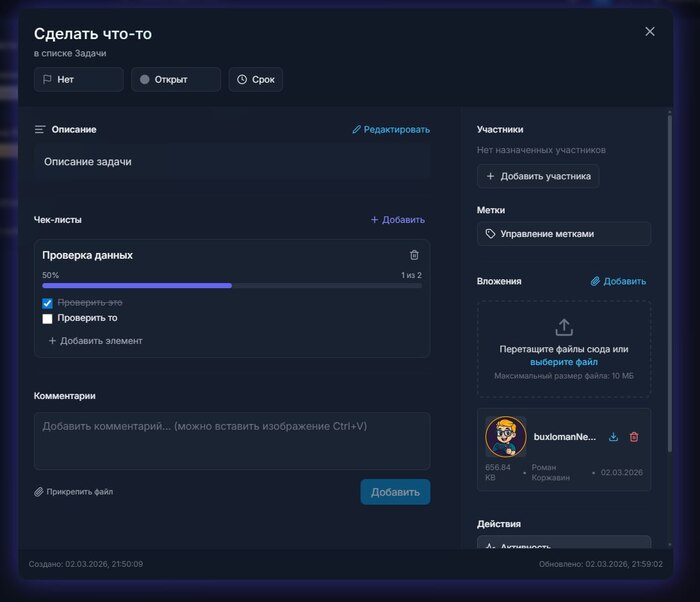The image size is (700, 602).
Task: Check the Проверить то checklist item
Action: tap(47, 318)
